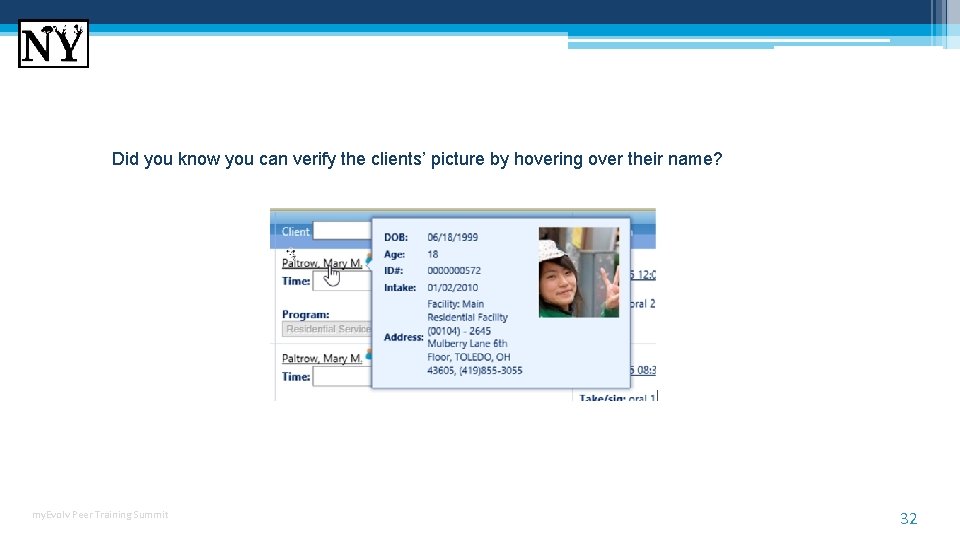Select the Intake date 01/02/2010
Viewport: 960px width, 540px height.
(452, 287)
